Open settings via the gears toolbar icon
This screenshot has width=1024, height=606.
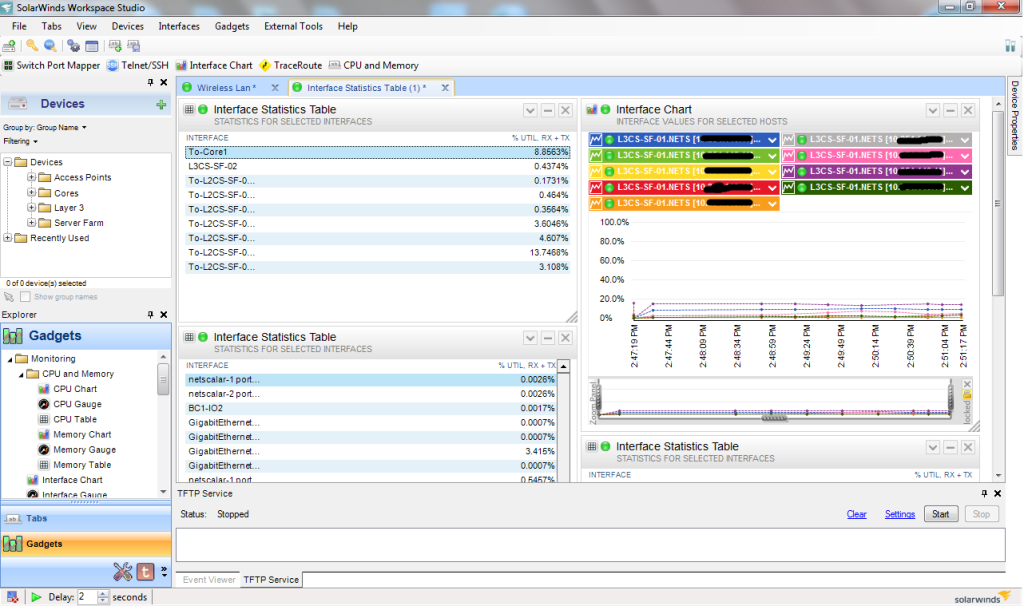tap(73, 46)
